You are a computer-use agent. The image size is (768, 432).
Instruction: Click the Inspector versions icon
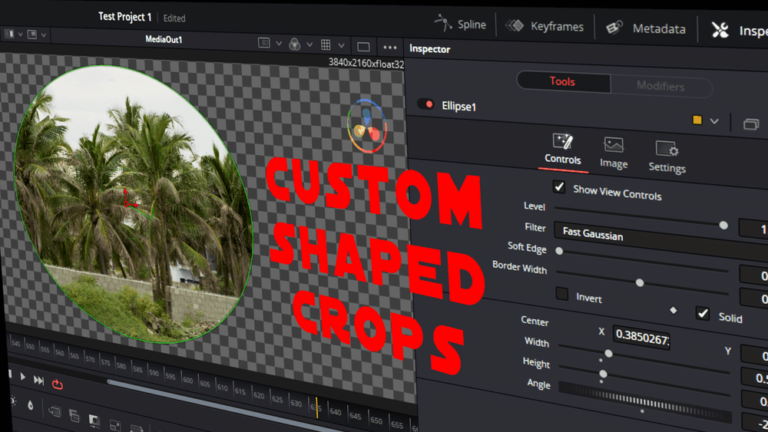(x=751, y=124)
